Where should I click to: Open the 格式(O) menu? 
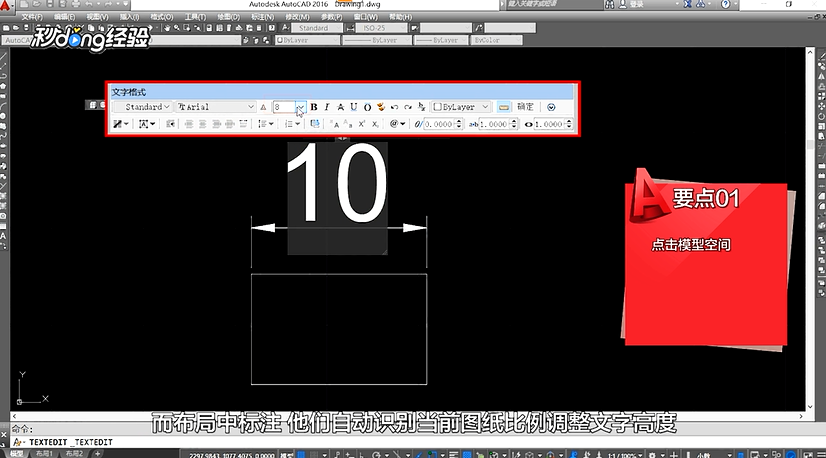(162, 17)
